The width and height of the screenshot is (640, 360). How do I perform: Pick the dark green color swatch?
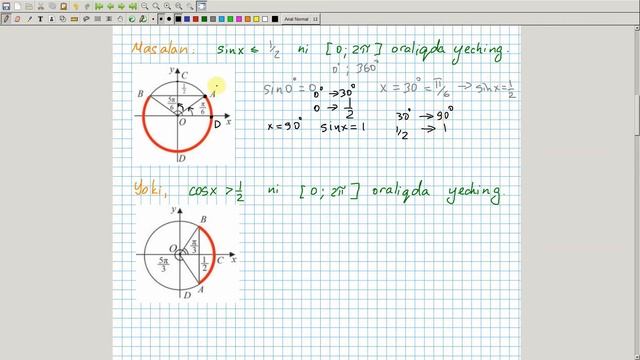click(204, 19)
